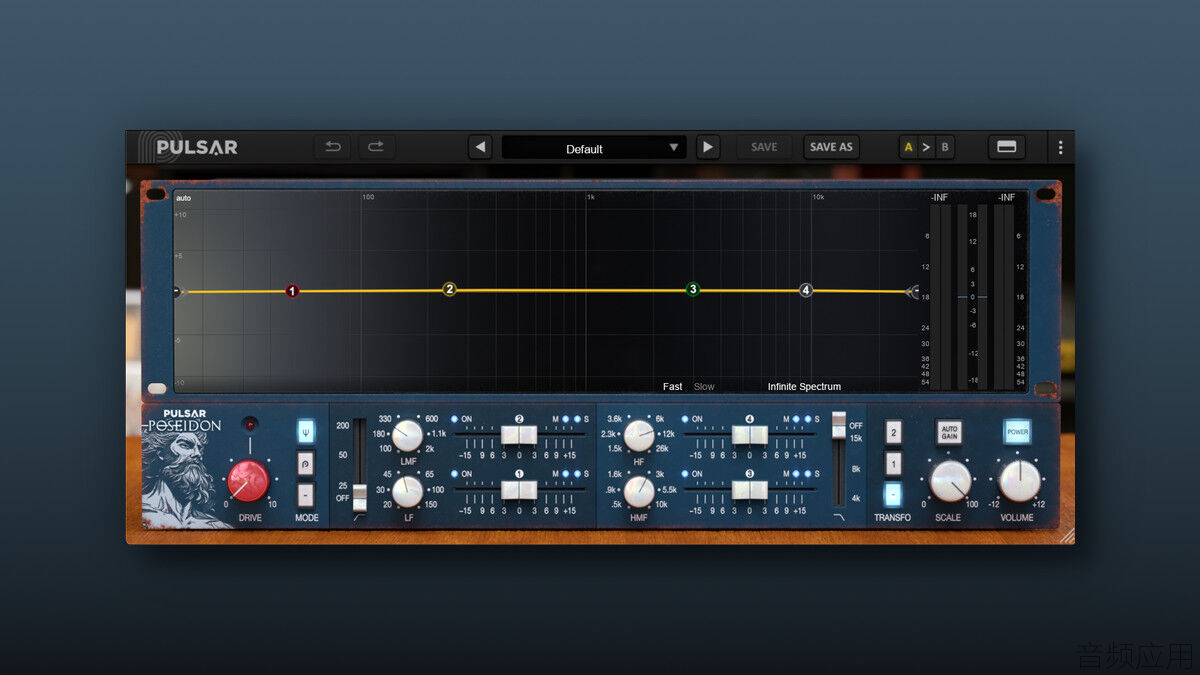Select band 1 node on the EQ curve
The height and width of the screenshot is (675, 1200).
(x=292, y=291)
